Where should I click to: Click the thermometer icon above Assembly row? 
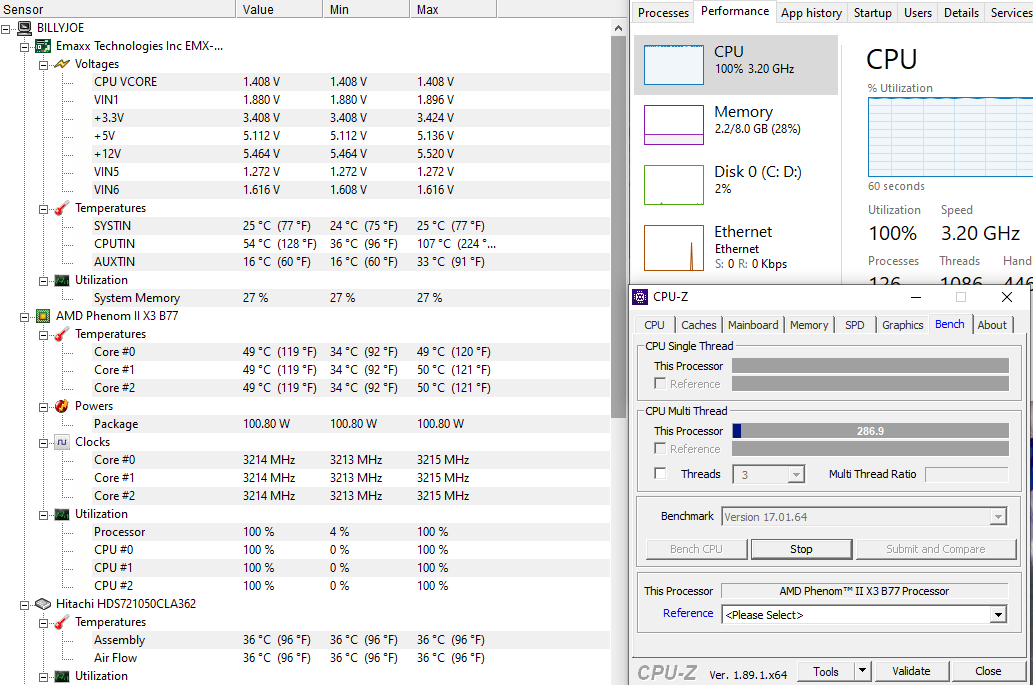[x=62, y=622]
